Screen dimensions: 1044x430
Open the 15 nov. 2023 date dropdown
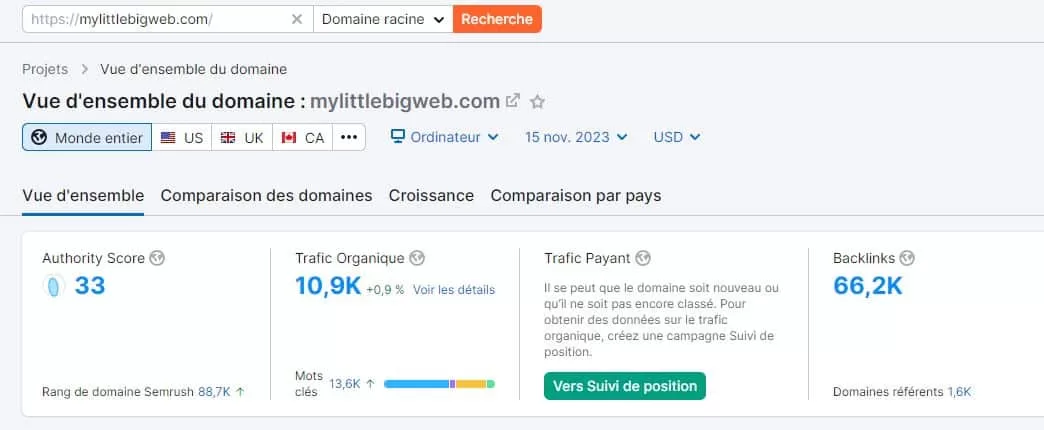(576, 137)
